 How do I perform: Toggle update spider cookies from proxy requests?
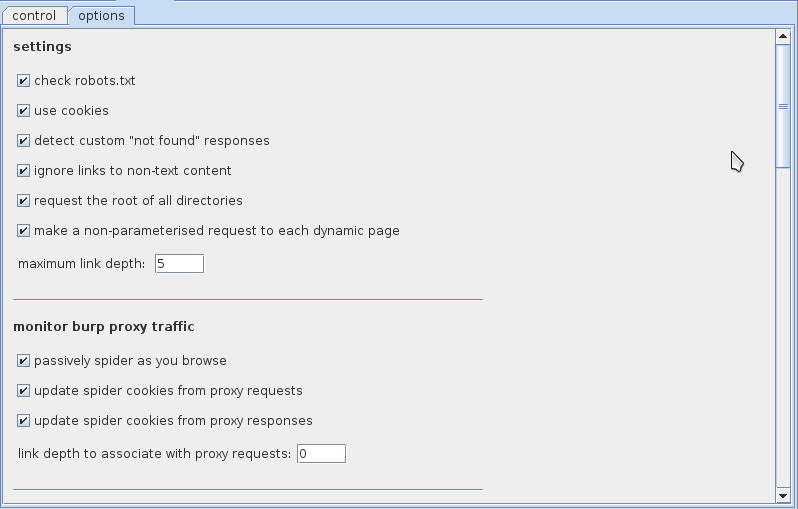click(x=23, y=390)
